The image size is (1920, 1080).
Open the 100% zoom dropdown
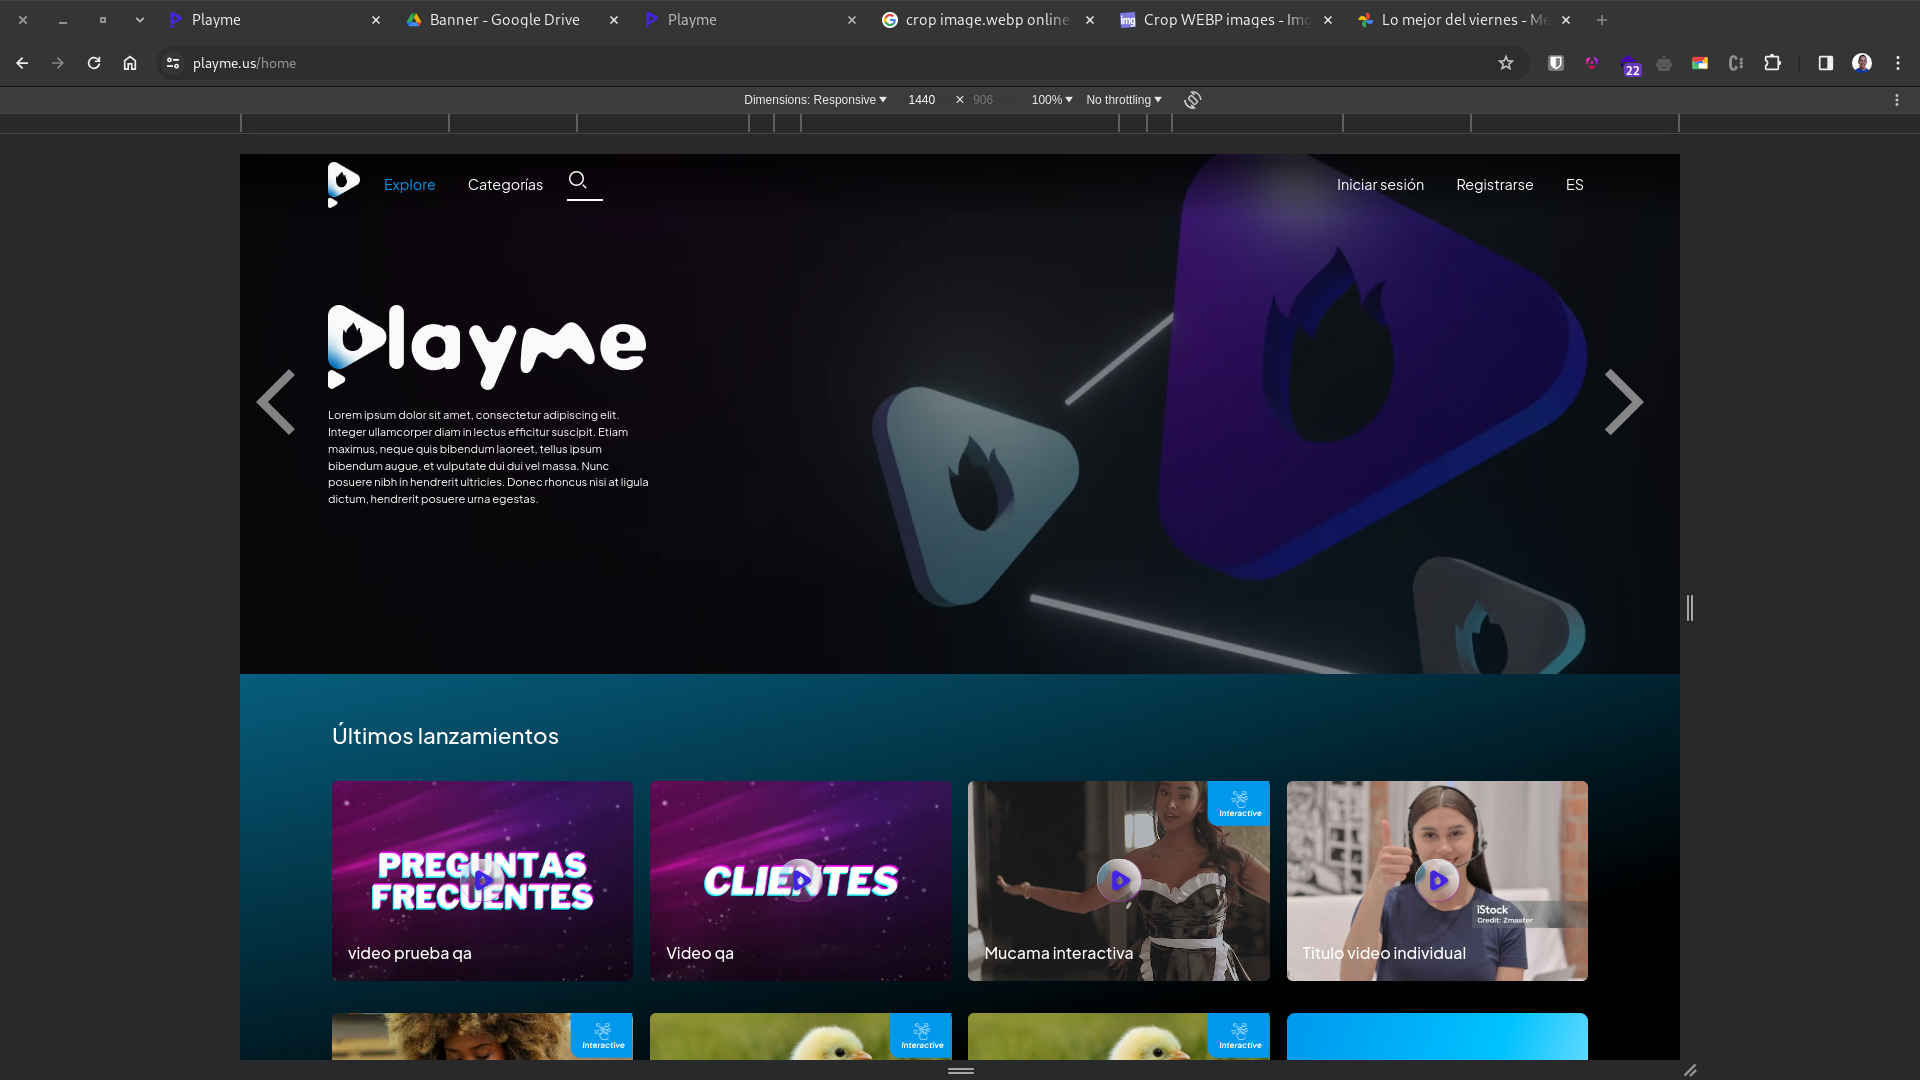click(1051, 100)
